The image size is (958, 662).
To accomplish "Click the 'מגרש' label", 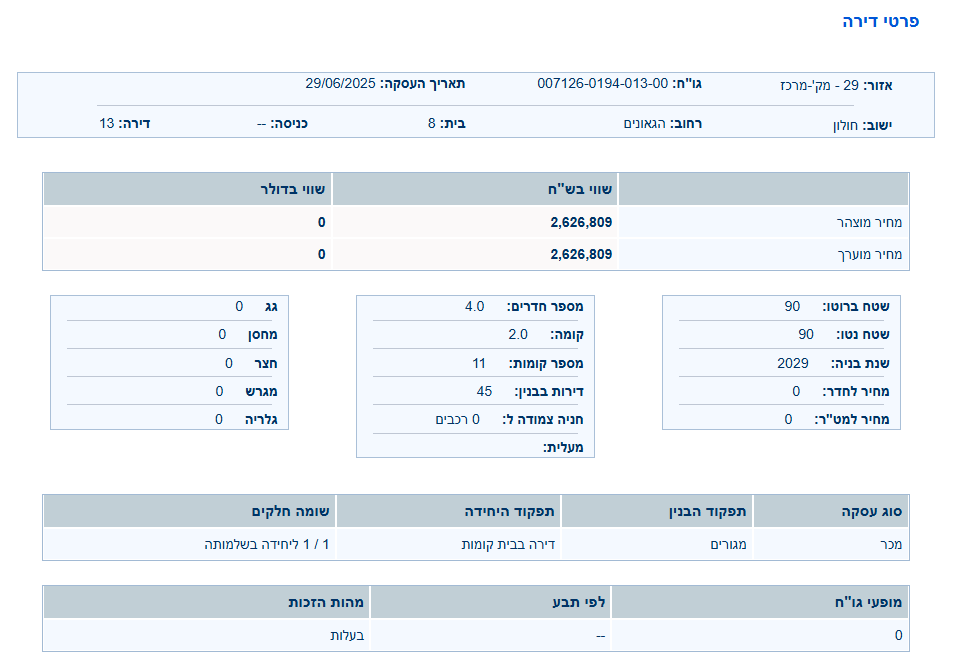I will tap(261, 391).
